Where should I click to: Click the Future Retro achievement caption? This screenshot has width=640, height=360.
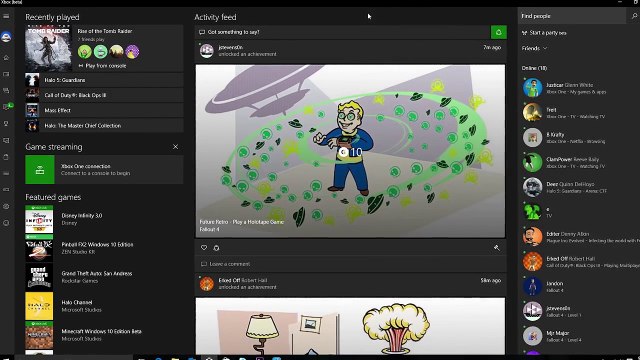point(241,222)
